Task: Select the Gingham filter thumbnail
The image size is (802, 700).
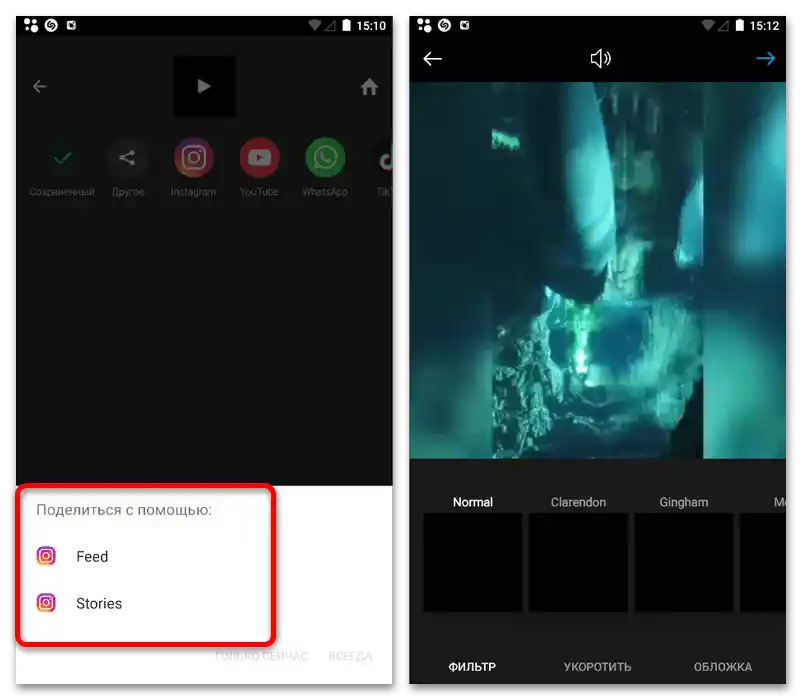Action: [684, 562]
